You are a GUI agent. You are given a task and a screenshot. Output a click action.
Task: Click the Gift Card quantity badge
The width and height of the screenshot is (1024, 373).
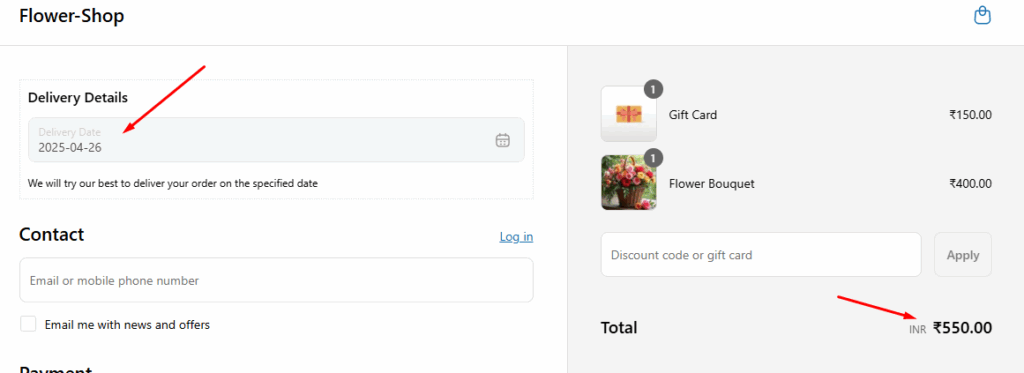pyautogui.click(x=654, y=88)
